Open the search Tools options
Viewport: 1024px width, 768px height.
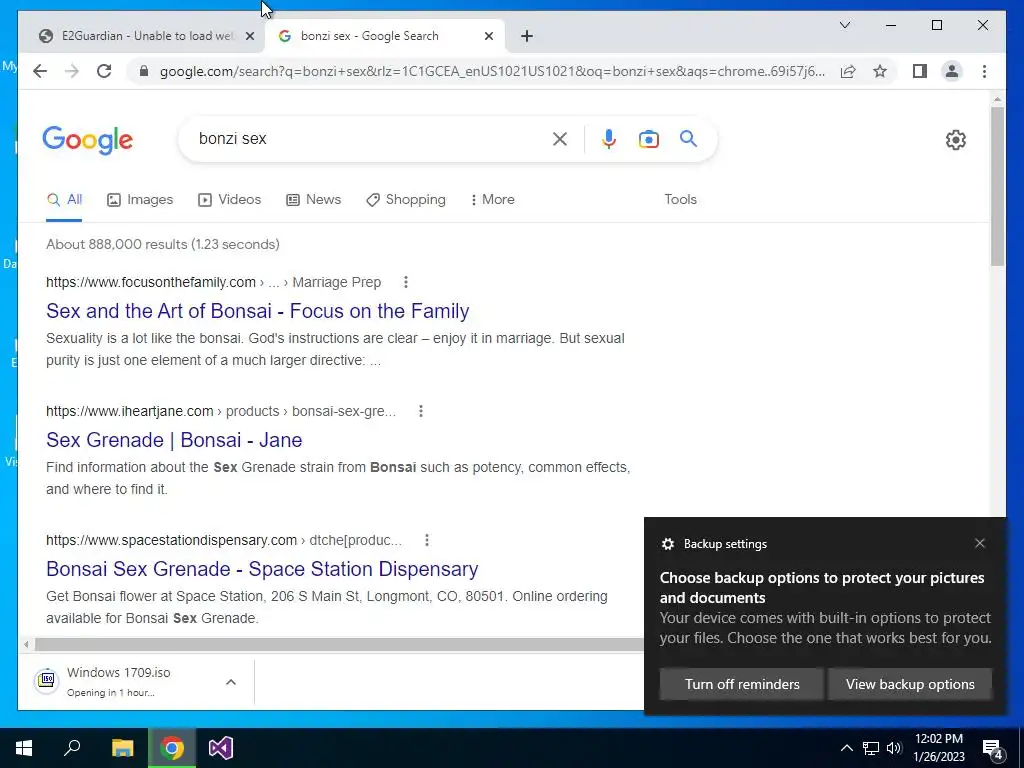(x=680, y=200)
